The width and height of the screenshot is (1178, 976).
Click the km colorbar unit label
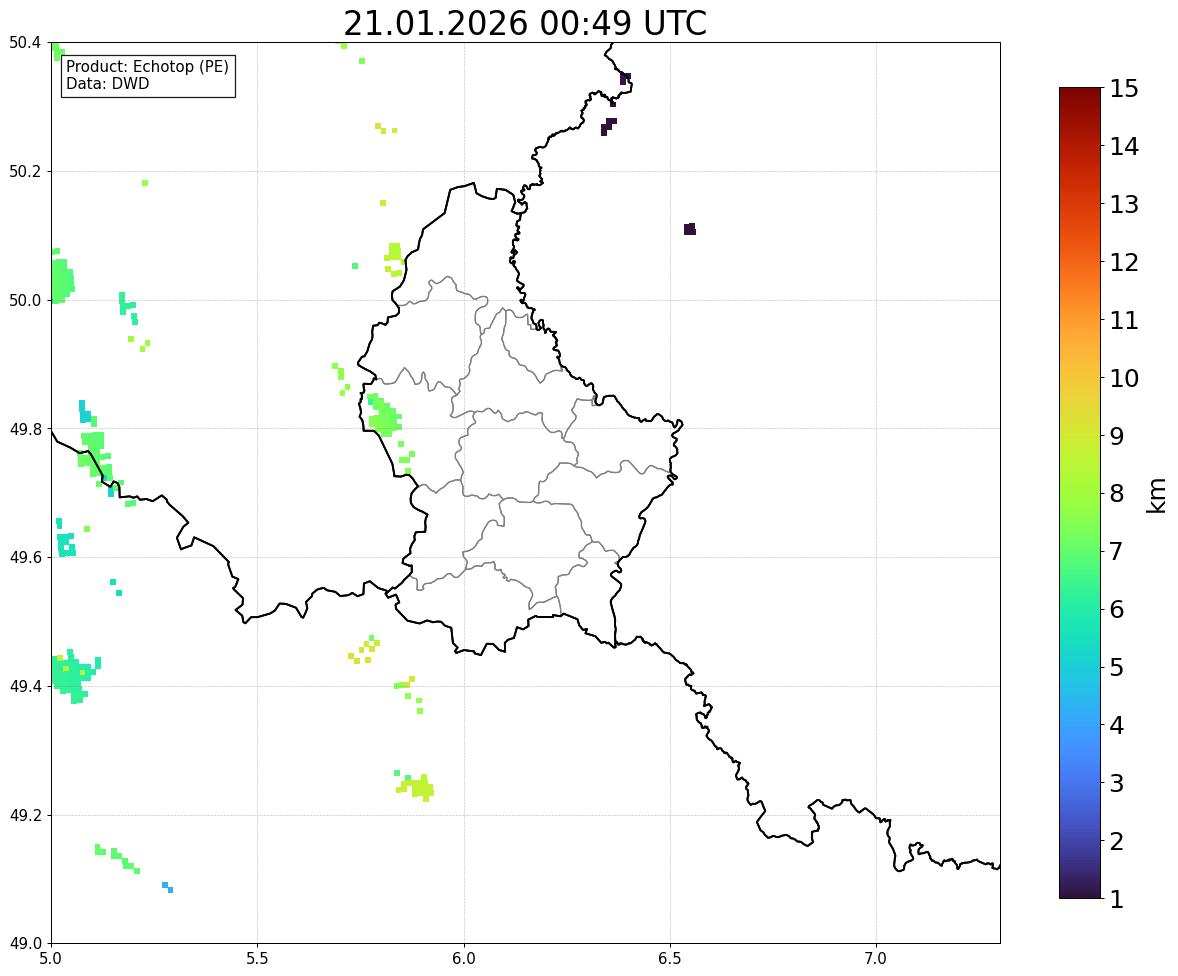[1156, 495]
